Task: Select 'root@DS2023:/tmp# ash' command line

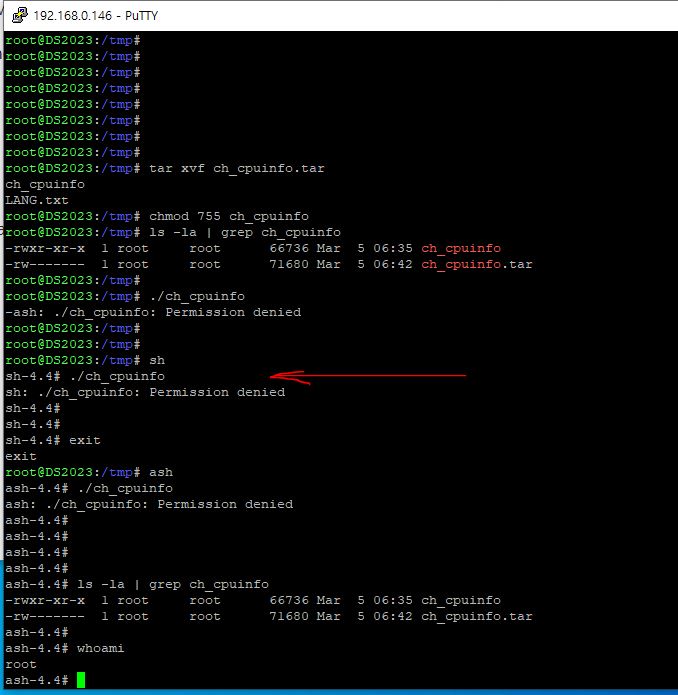Action: [89, 472]
